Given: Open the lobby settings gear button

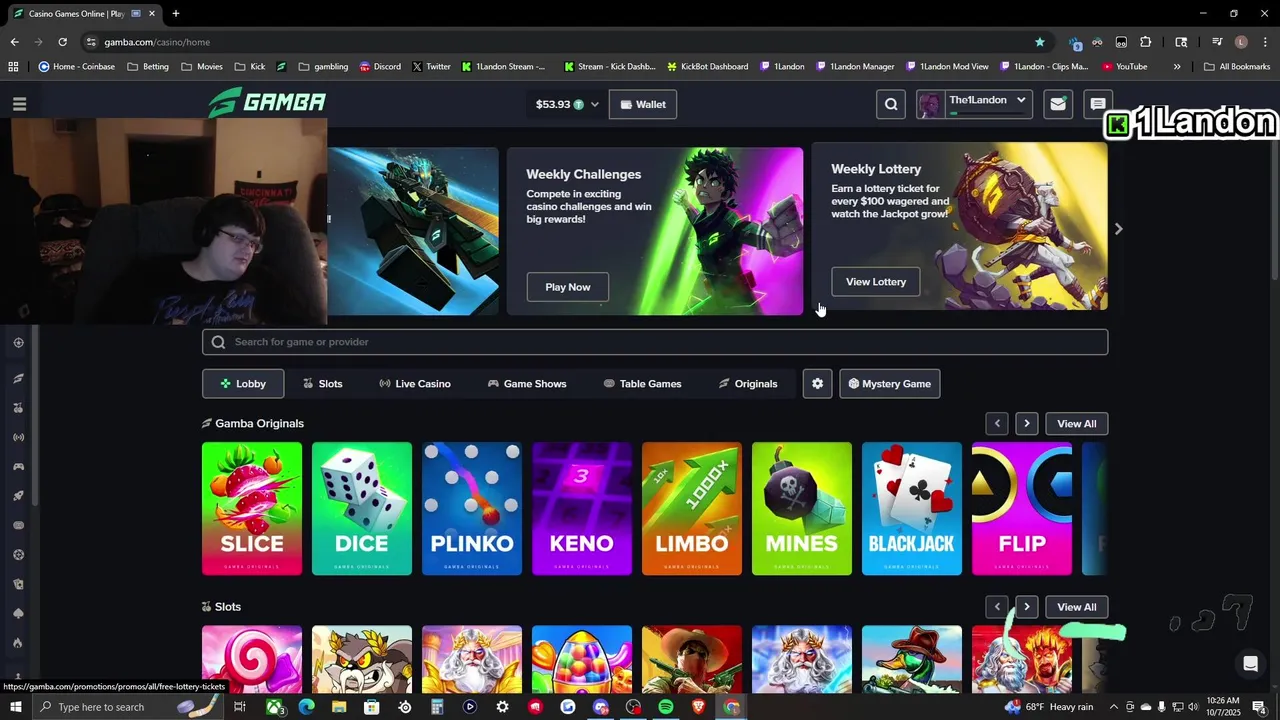Looking at the screenshot, I should point(817,384).
